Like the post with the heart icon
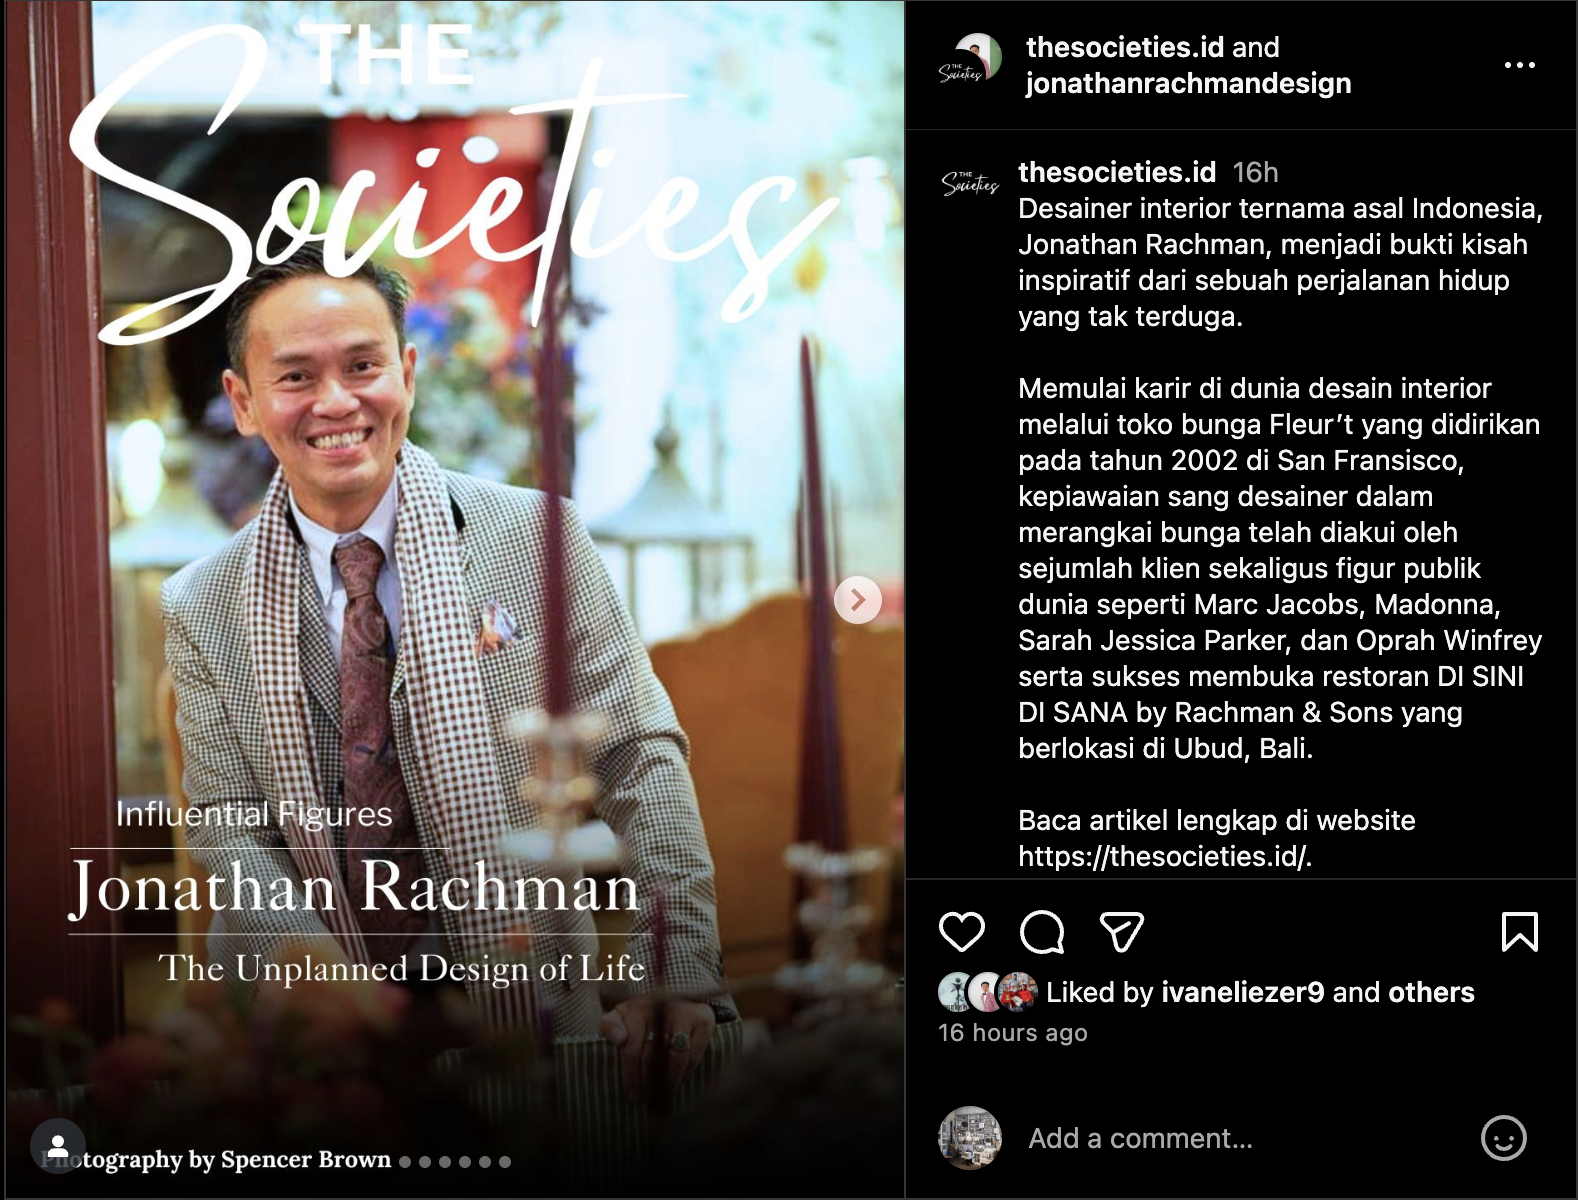This screenshot has width=1578, height=1200. click(962, 932)
